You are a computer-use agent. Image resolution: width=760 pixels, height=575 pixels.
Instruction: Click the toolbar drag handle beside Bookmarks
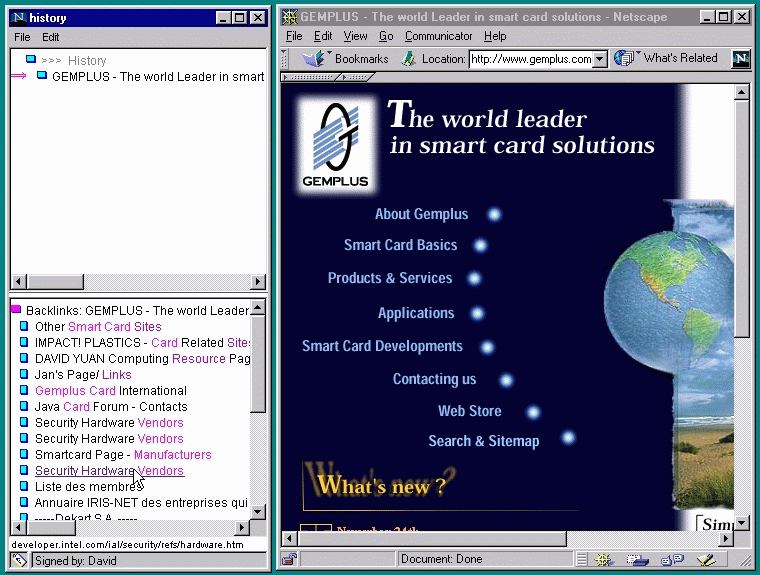click(285, 59)
